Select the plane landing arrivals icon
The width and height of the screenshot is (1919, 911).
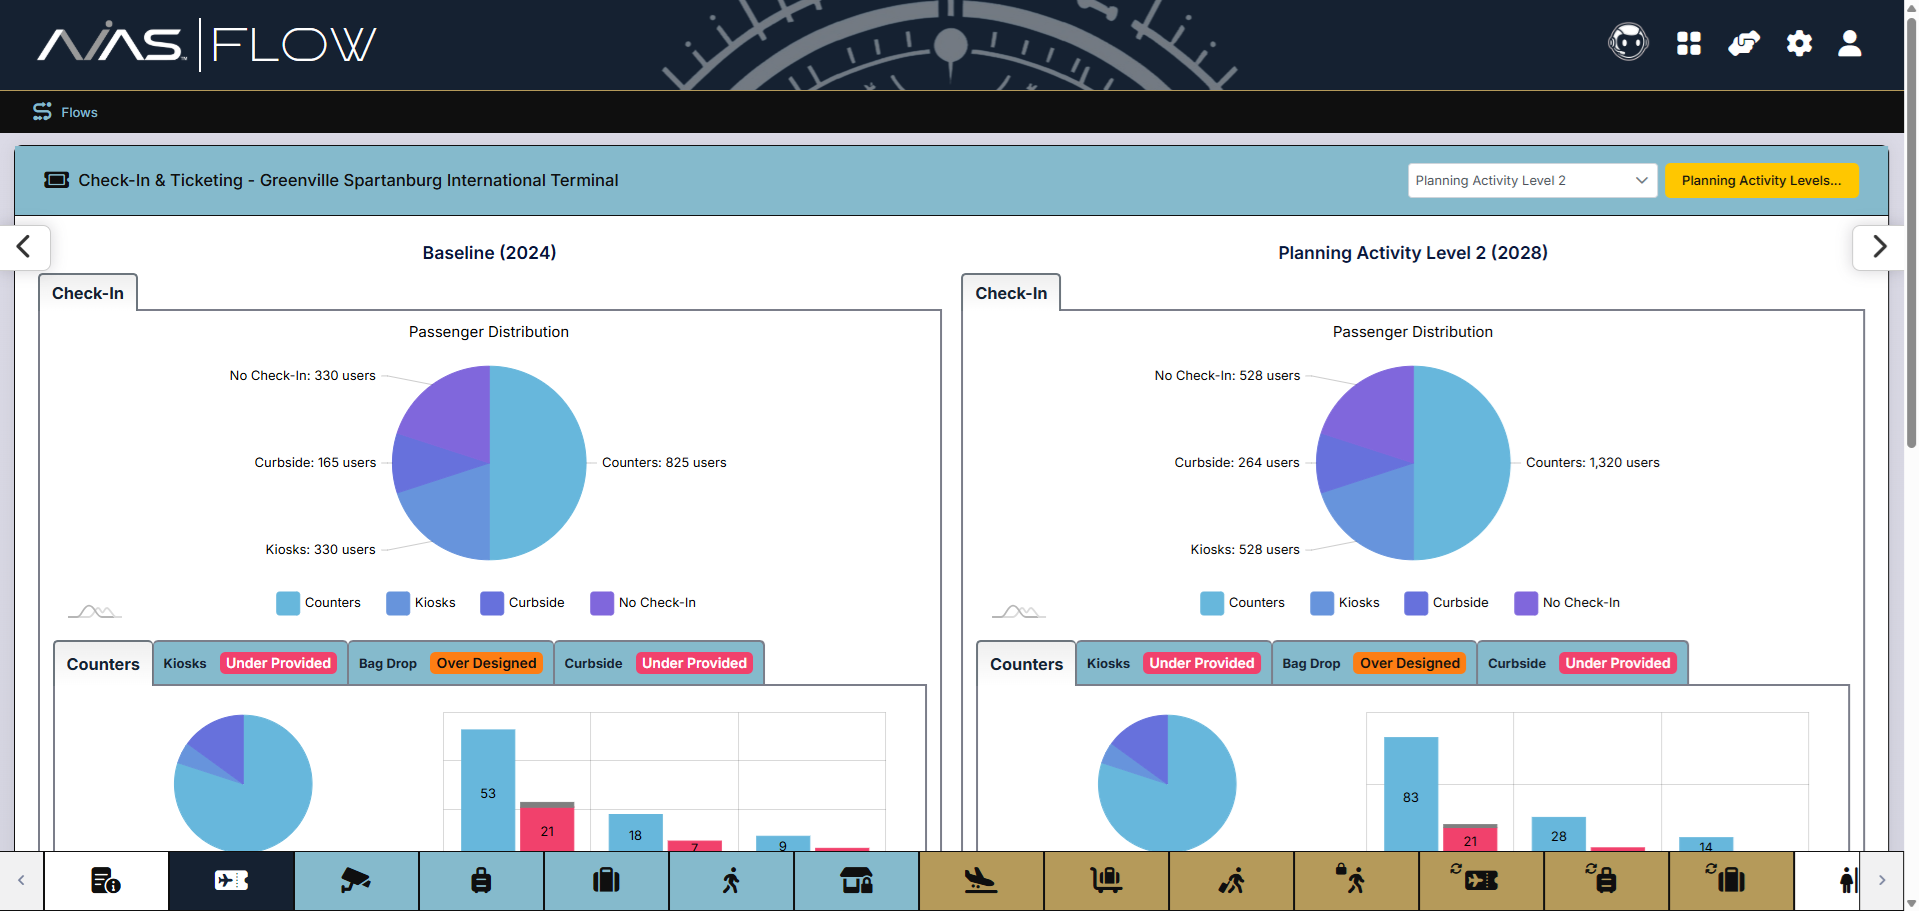point(981,880)
